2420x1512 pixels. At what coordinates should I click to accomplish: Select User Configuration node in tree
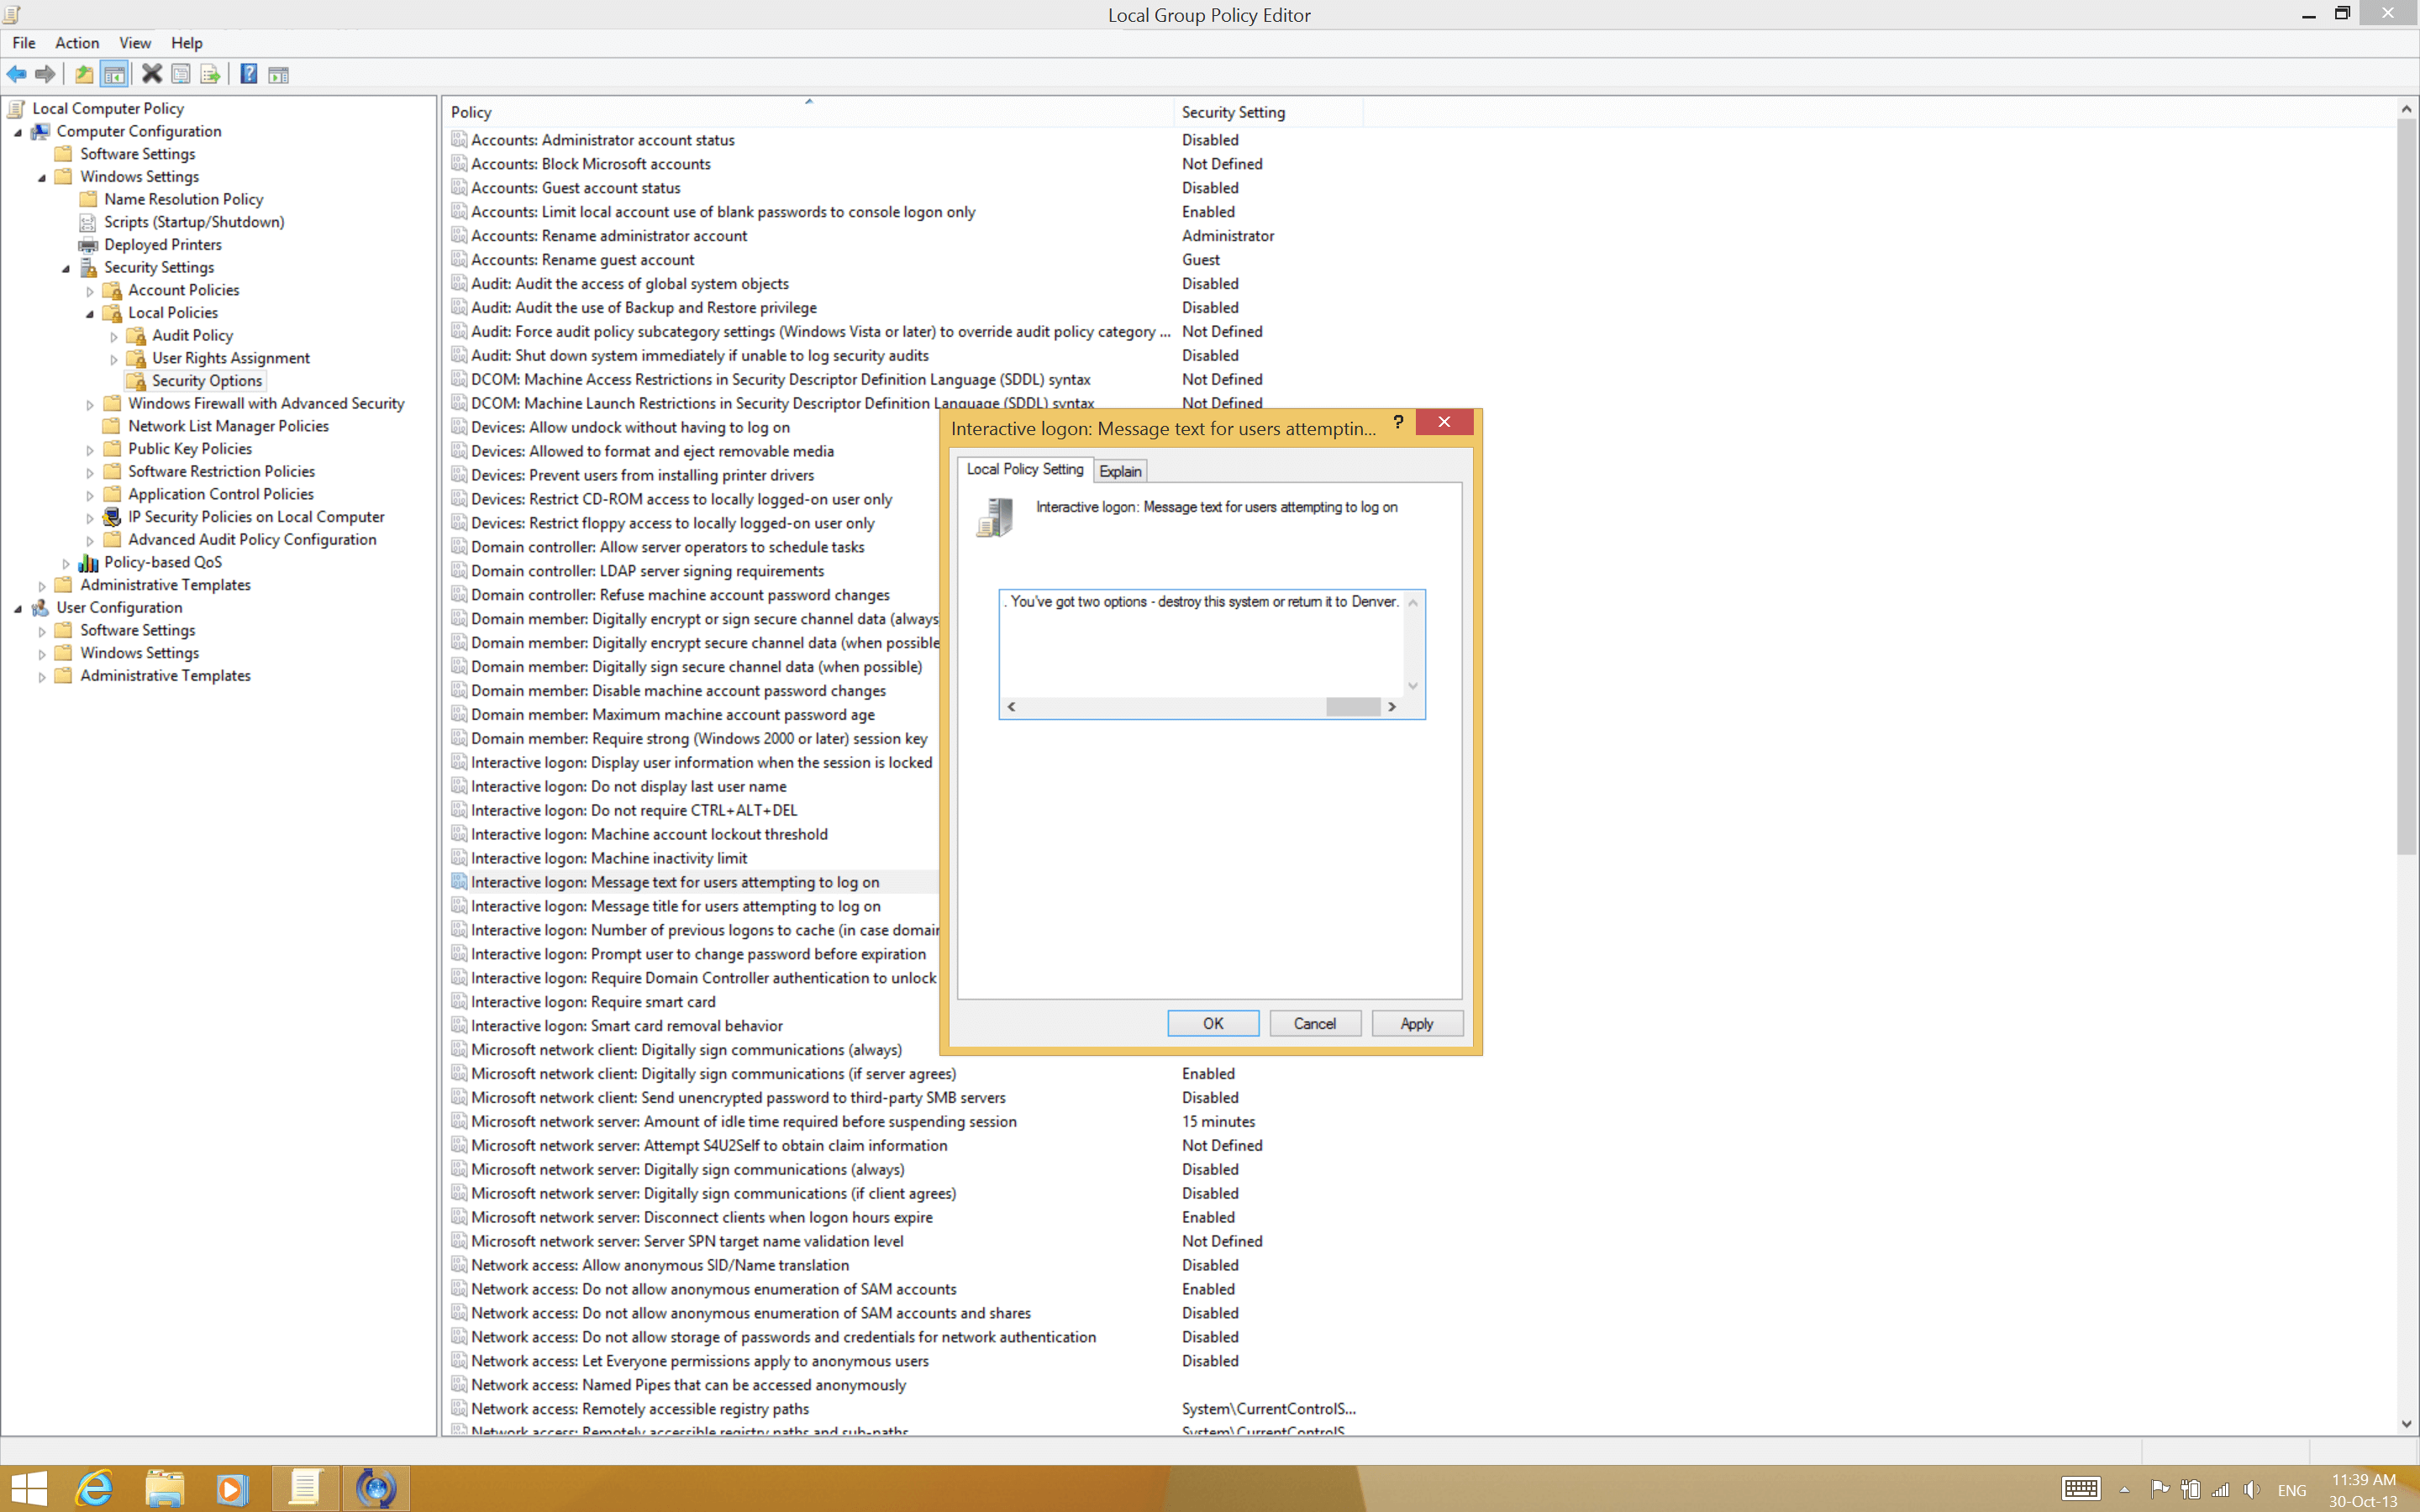[119, 607]
